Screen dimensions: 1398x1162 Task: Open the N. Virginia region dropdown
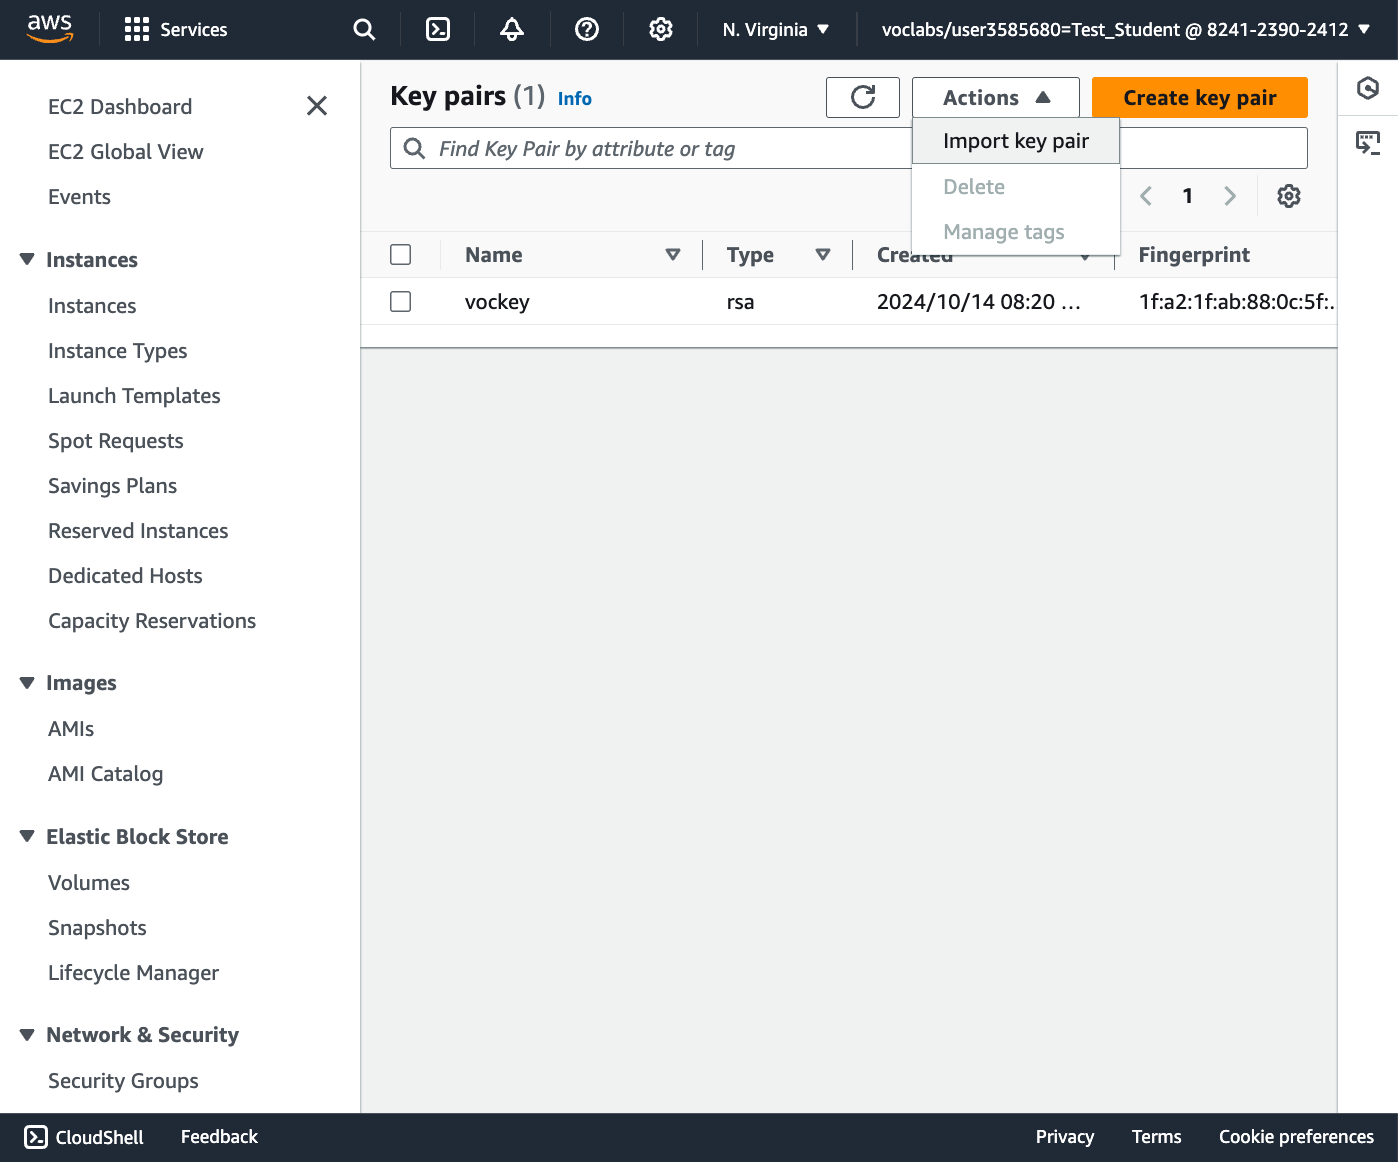click(x=776, y=30)
